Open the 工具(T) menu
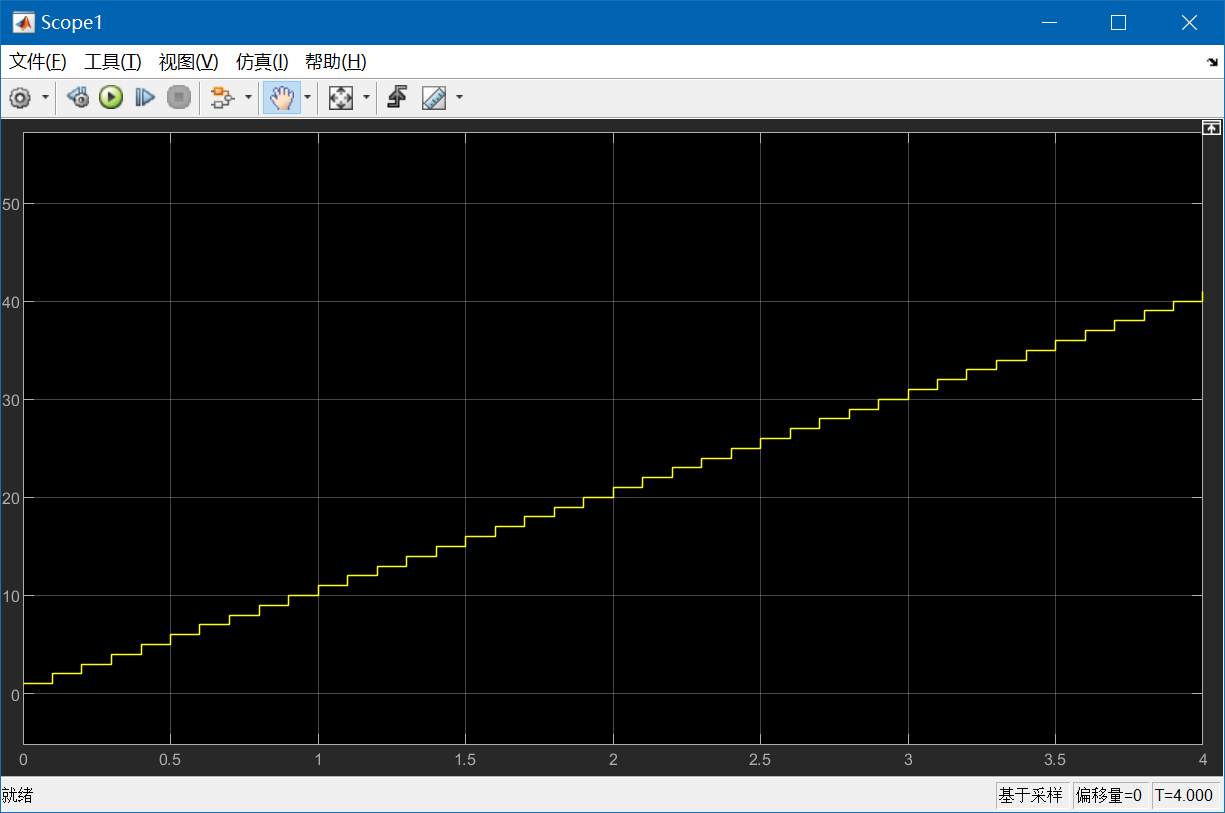 point(113,62)
